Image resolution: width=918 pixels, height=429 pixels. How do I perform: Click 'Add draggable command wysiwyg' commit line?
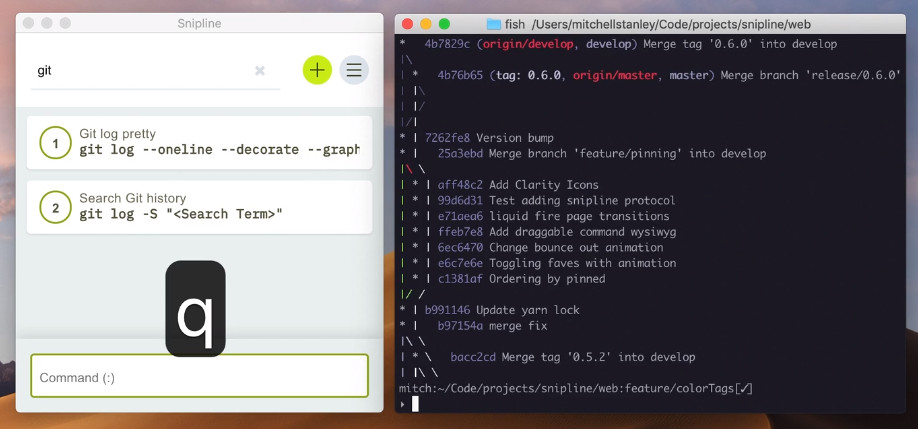click(x=557, y=232)
